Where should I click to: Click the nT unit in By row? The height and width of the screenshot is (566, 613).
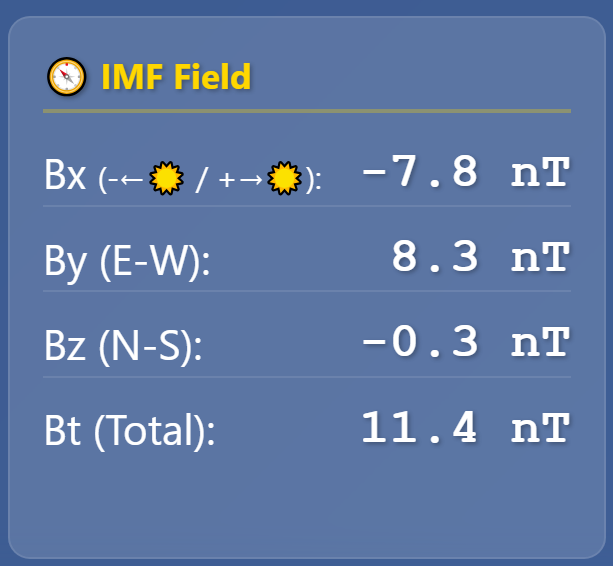(x=541, y=257)
